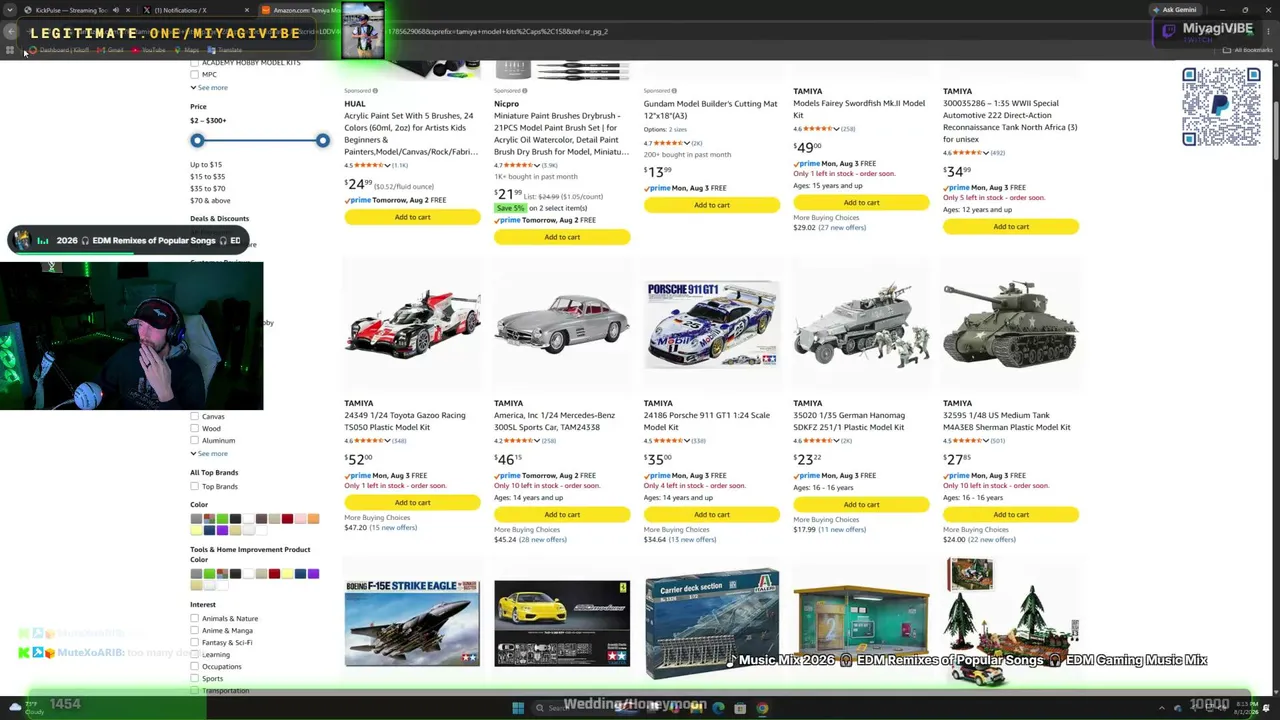Filter price $70 & above
The height and width of the screenshot is (720, 1280).
pyautogui.click(x=210, y=201)
